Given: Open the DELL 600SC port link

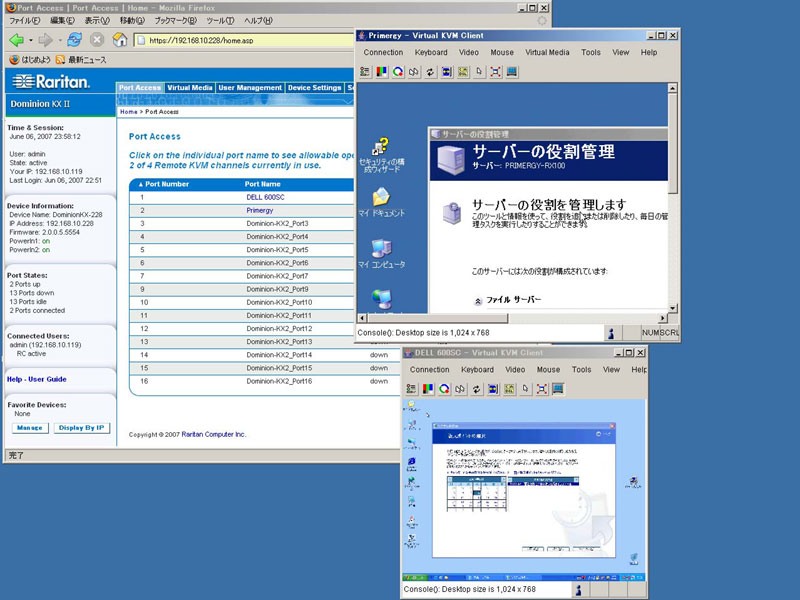Looking at the screenshot, I should (x=265, y=197).
